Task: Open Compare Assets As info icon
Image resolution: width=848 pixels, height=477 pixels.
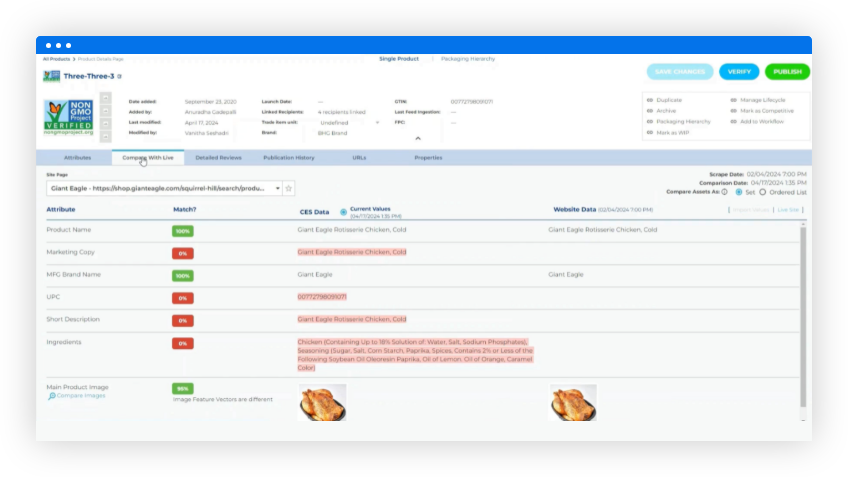Action: (725, 192)
